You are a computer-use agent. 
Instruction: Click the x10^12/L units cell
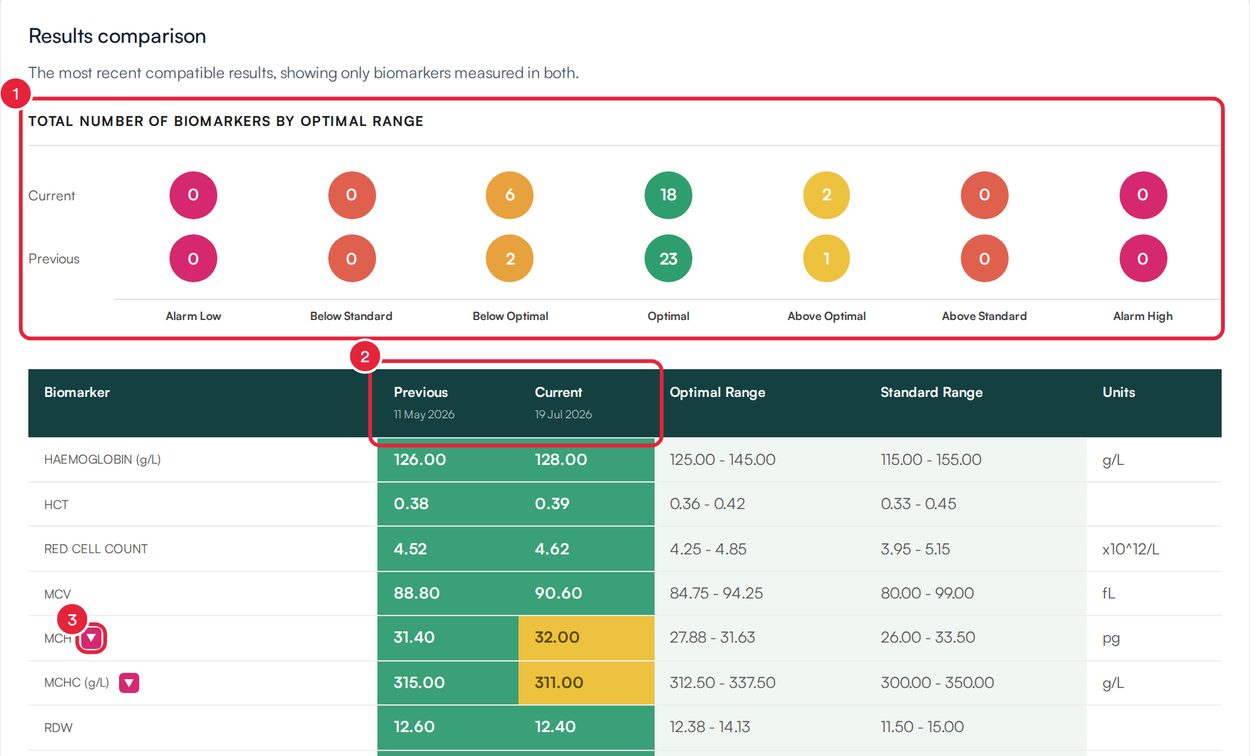[x=1130, y=549]
